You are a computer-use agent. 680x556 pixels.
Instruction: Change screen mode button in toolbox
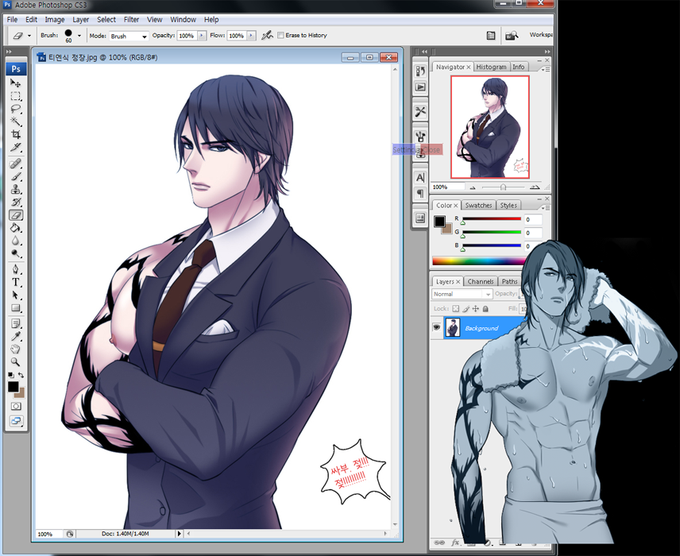coord(16,421)
